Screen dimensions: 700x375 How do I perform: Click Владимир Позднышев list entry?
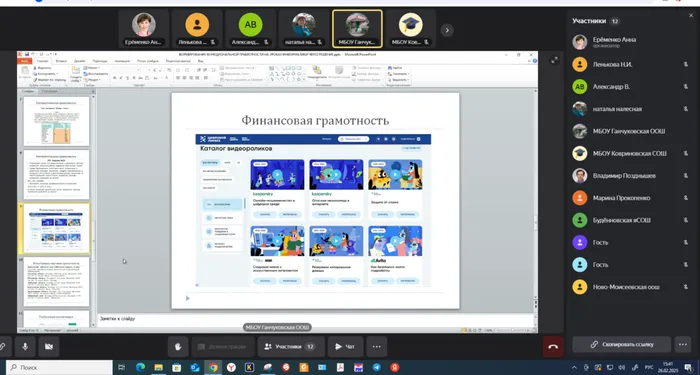tap(630, 175)
